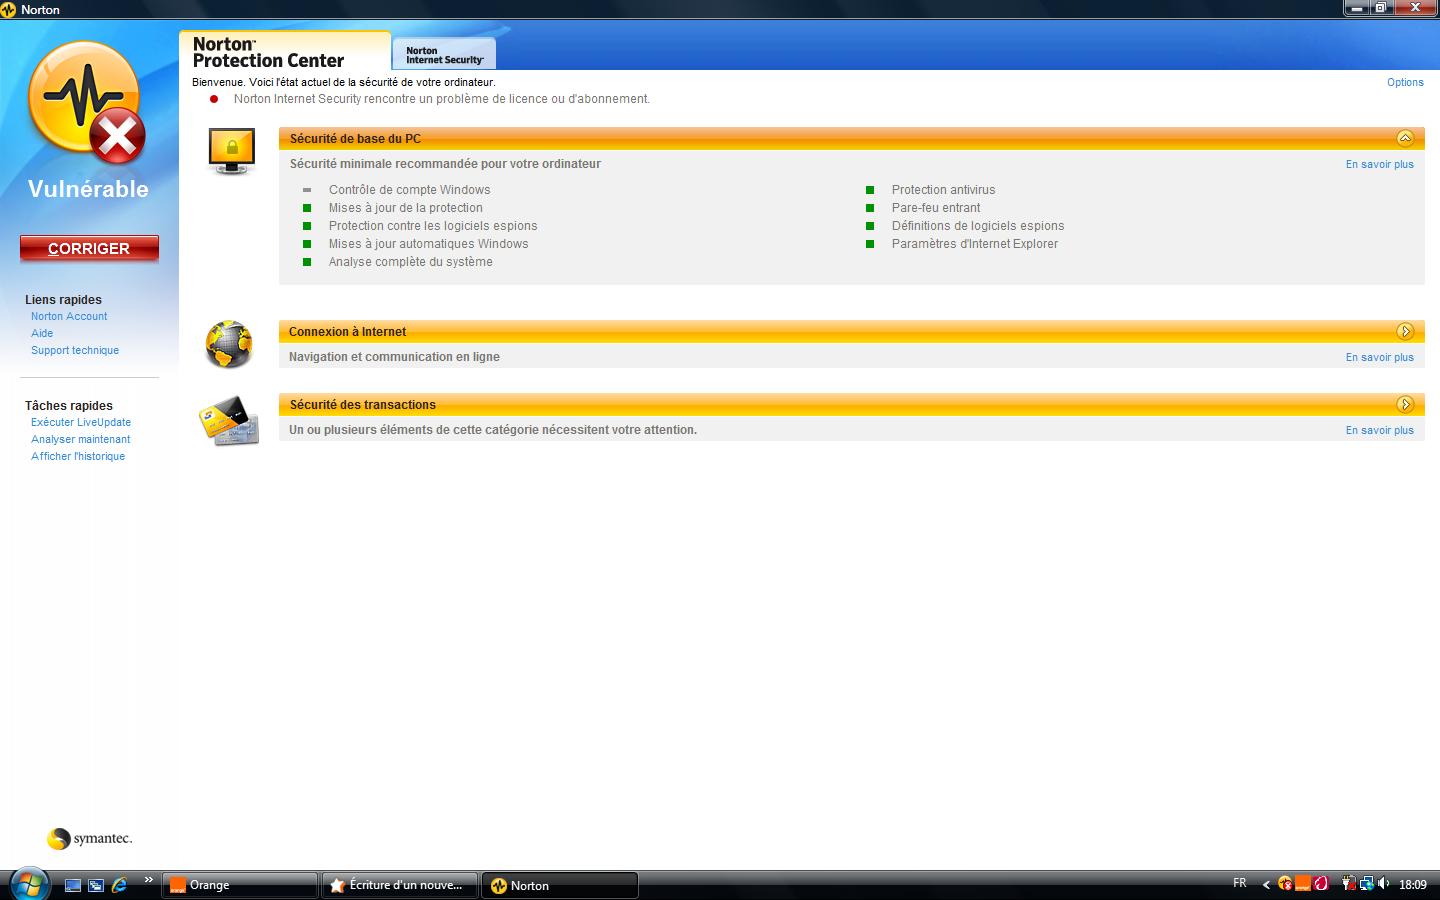Click the locked monitor PC security icon
Image resolution: width=1440 pixels, height=900 pixels.
click(x=231, y=151)
